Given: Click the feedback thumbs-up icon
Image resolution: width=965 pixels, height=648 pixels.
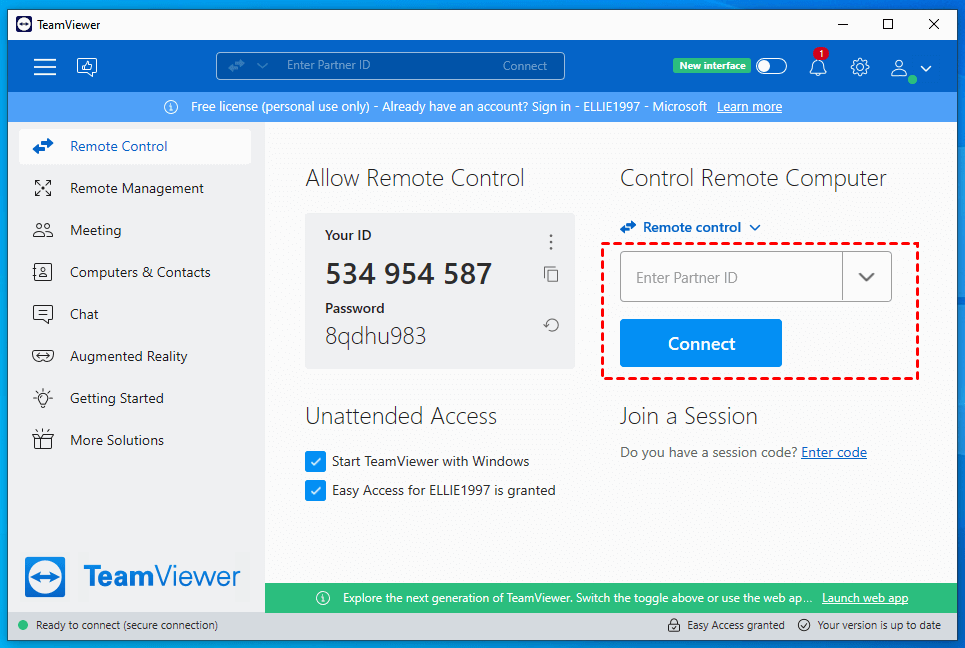Looking at the screenshot, I should click(87, 67).
